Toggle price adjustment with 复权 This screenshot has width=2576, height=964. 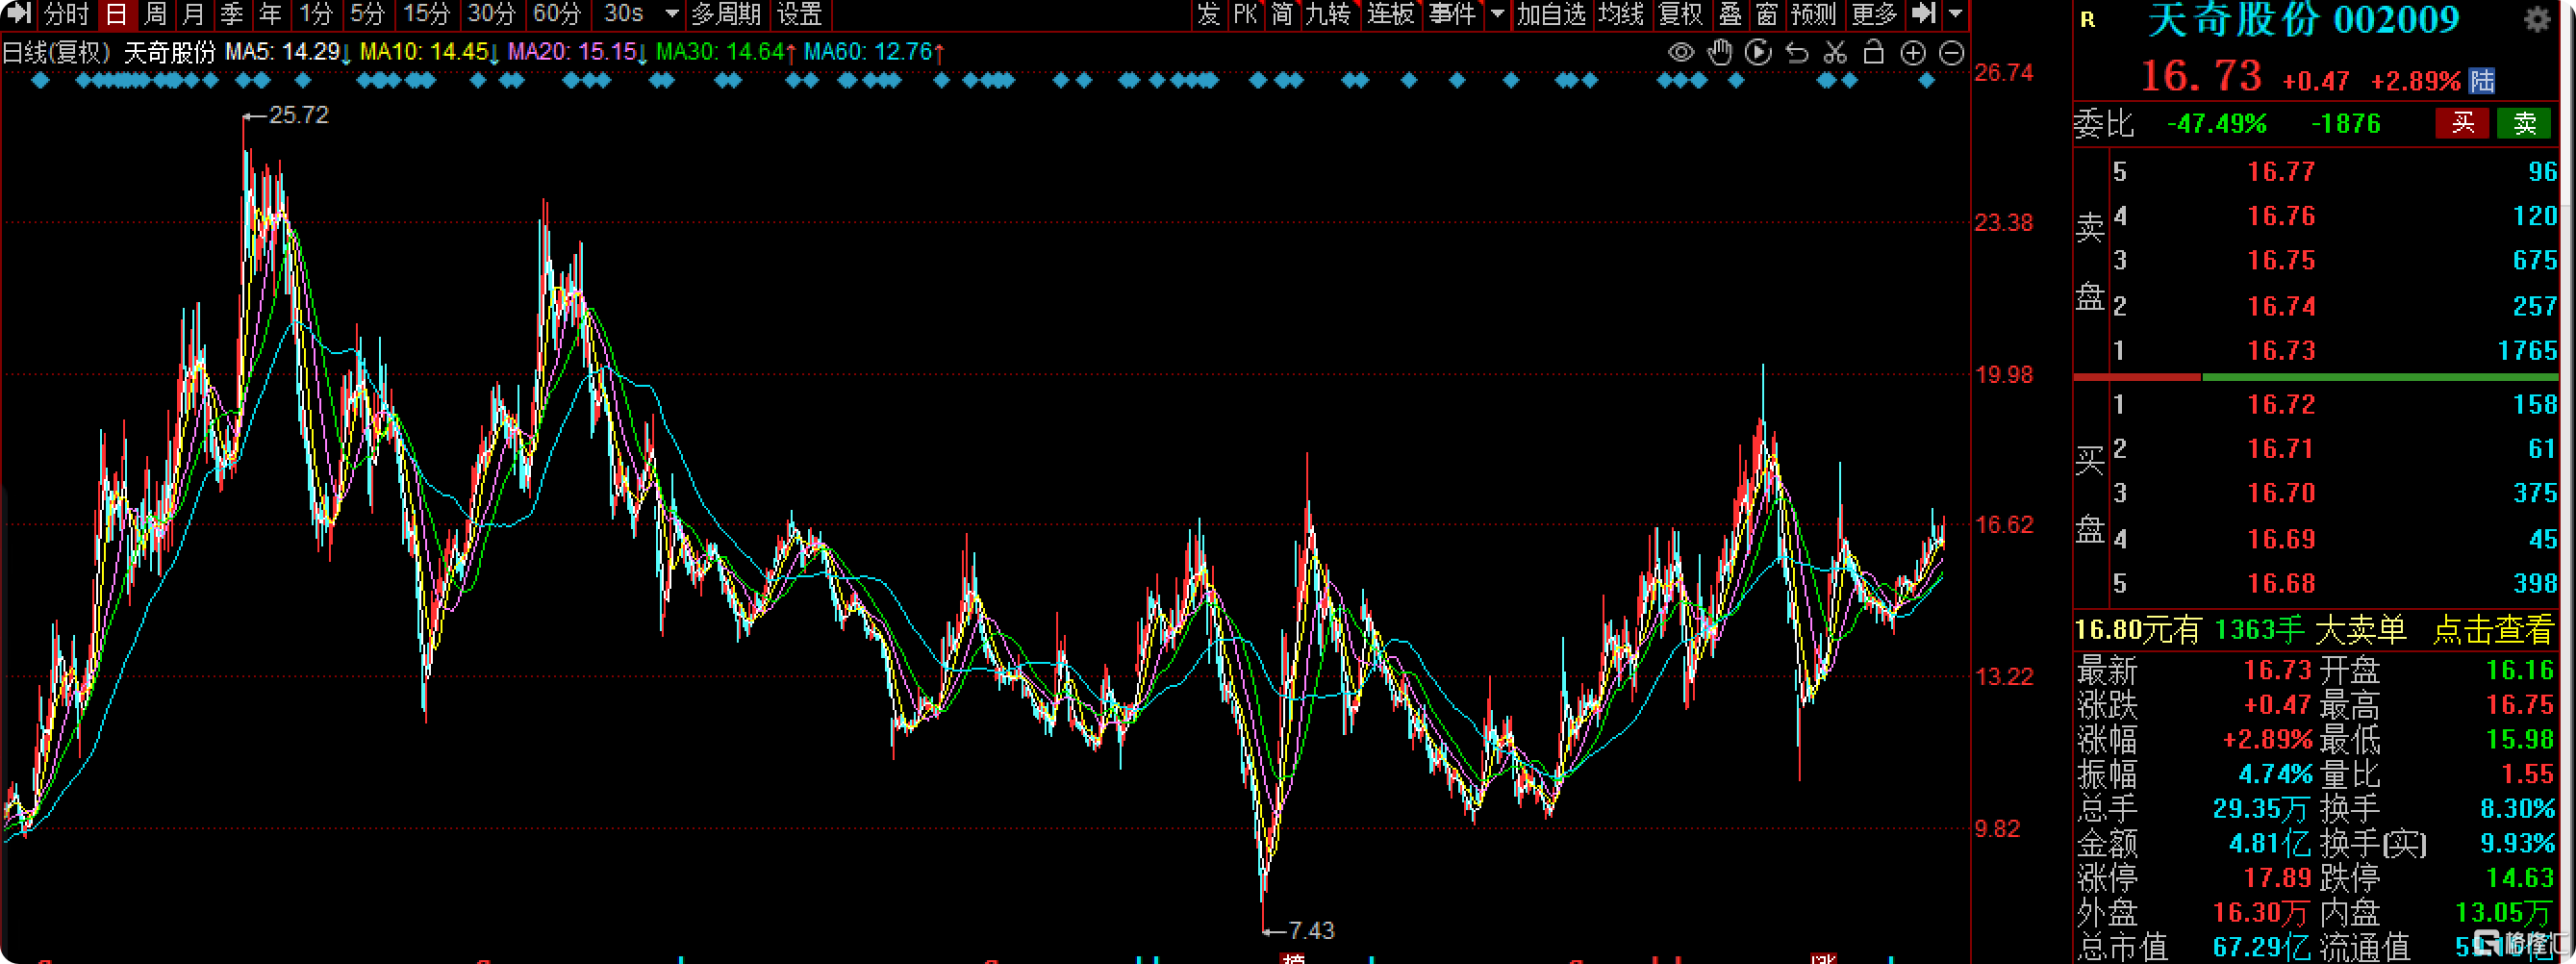tap(1681, 14)
